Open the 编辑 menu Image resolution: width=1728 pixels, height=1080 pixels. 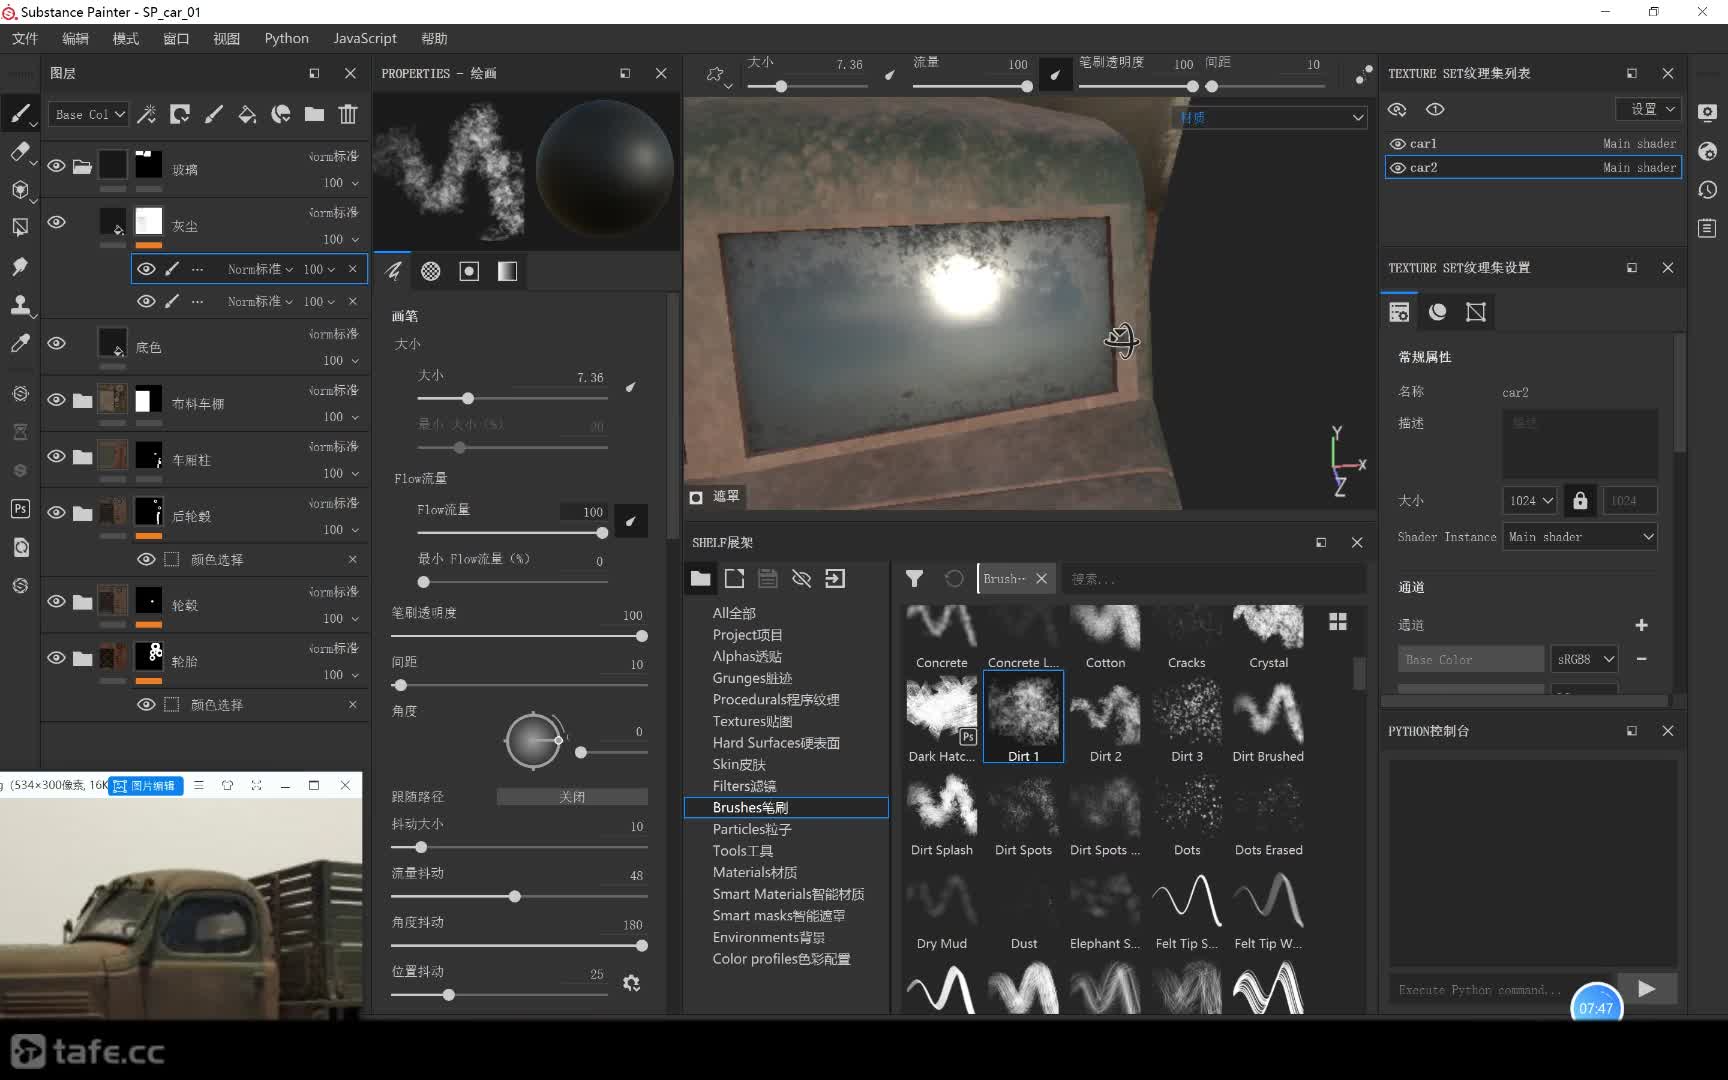(x=75, y=38)
